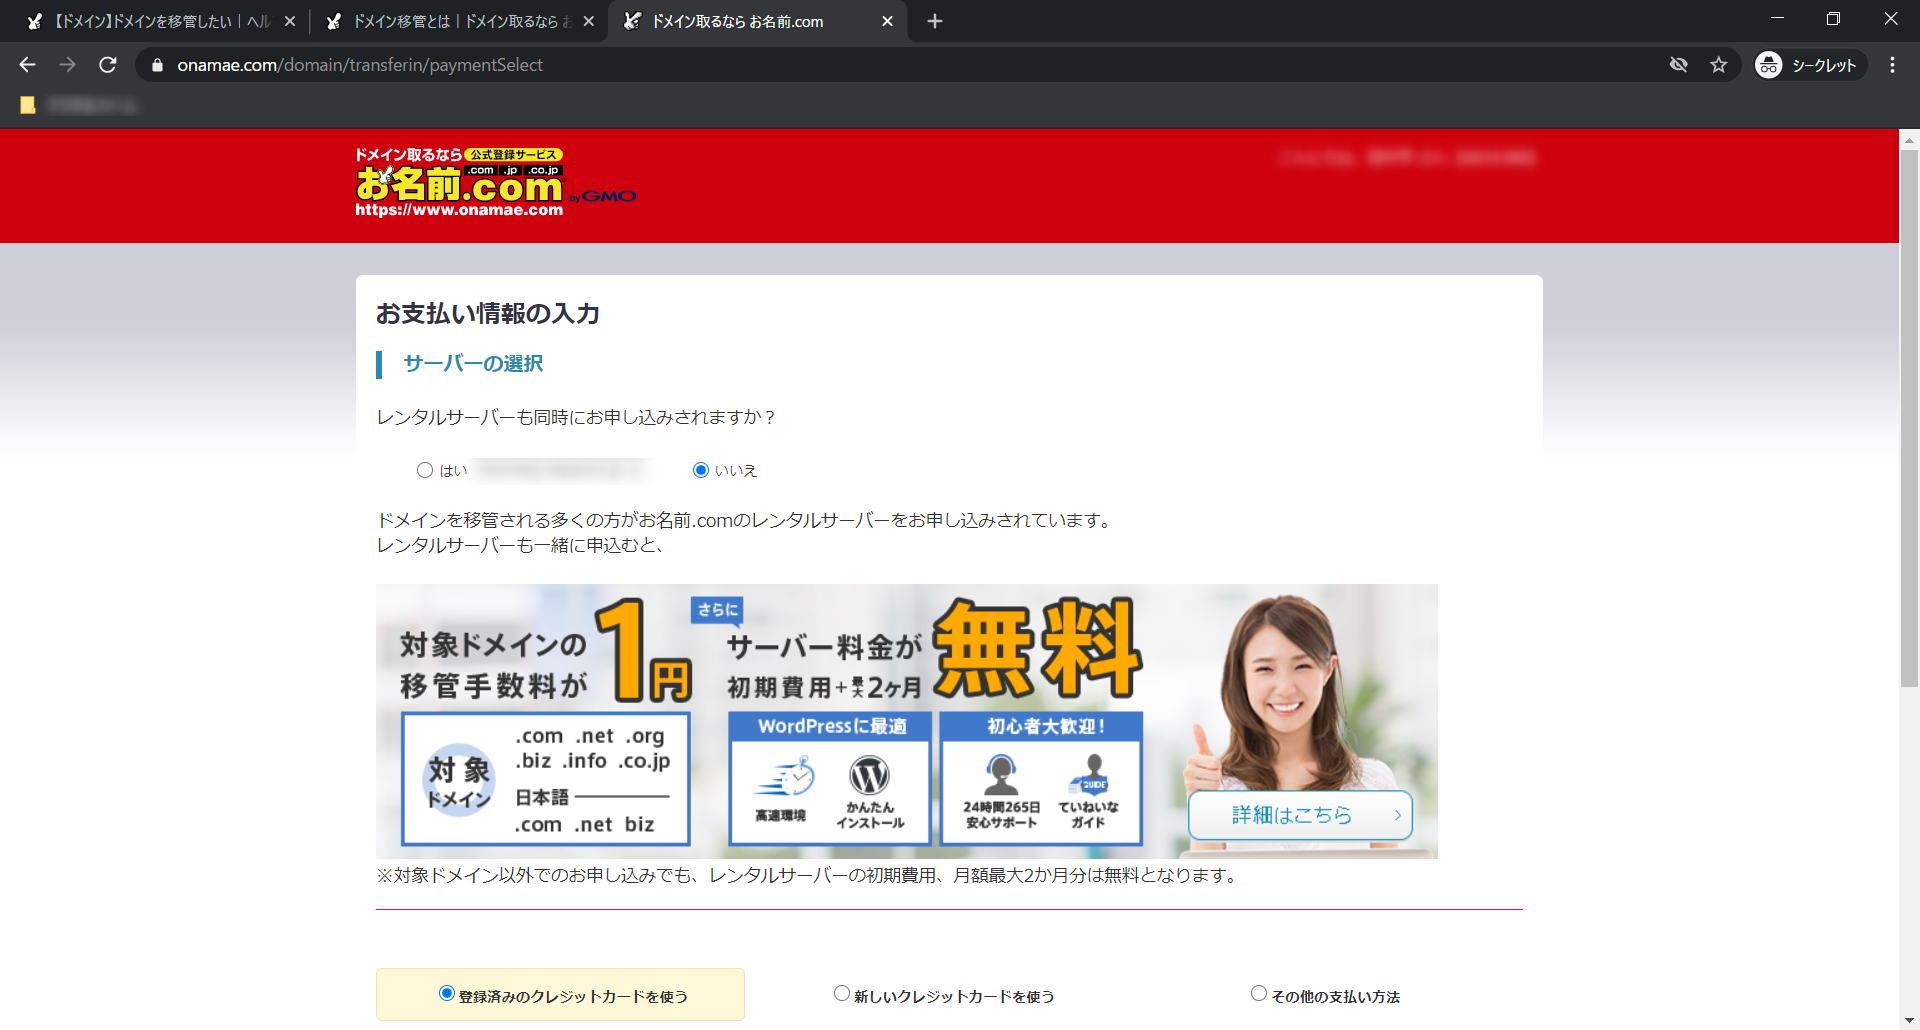This screenshot has width=1920, height=1030.
Task: Click the browser forward arrow
Action: 67,65
